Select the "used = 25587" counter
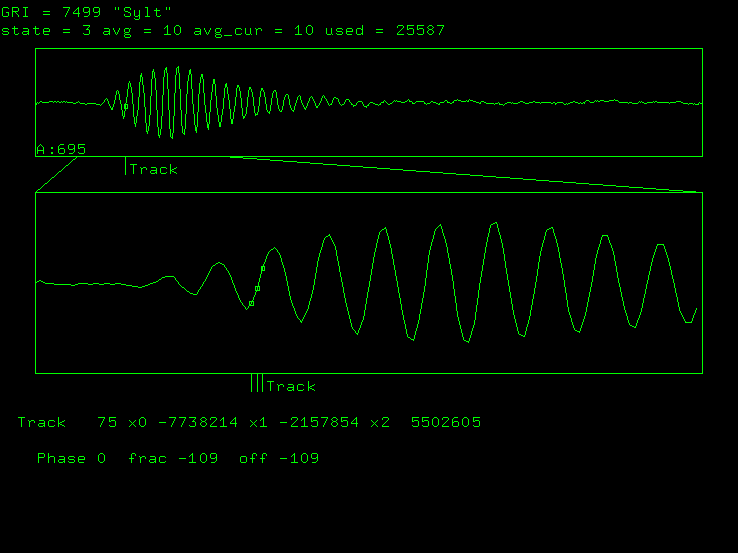738x553 pixels. coord(385,31)
